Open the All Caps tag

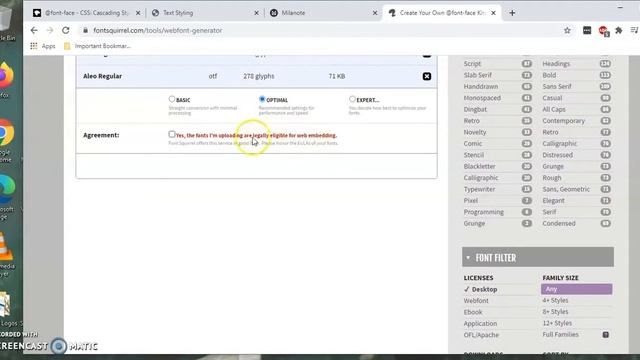[x=554, y=109]
